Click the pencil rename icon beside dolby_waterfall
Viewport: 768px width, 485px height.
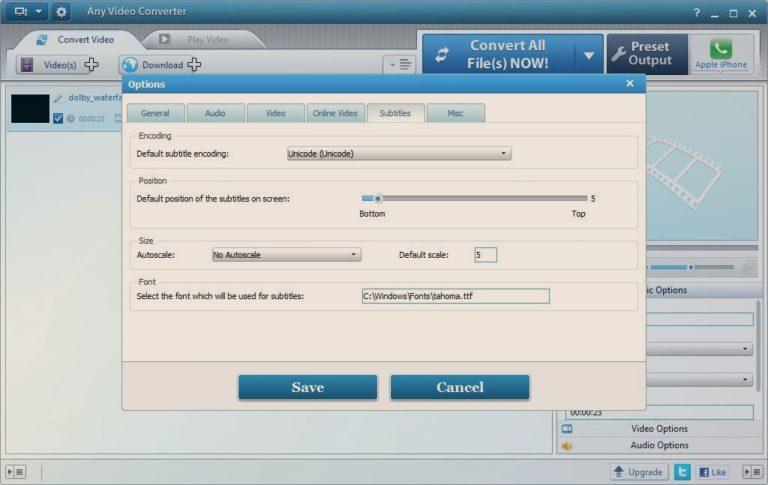tap(59, 98)
